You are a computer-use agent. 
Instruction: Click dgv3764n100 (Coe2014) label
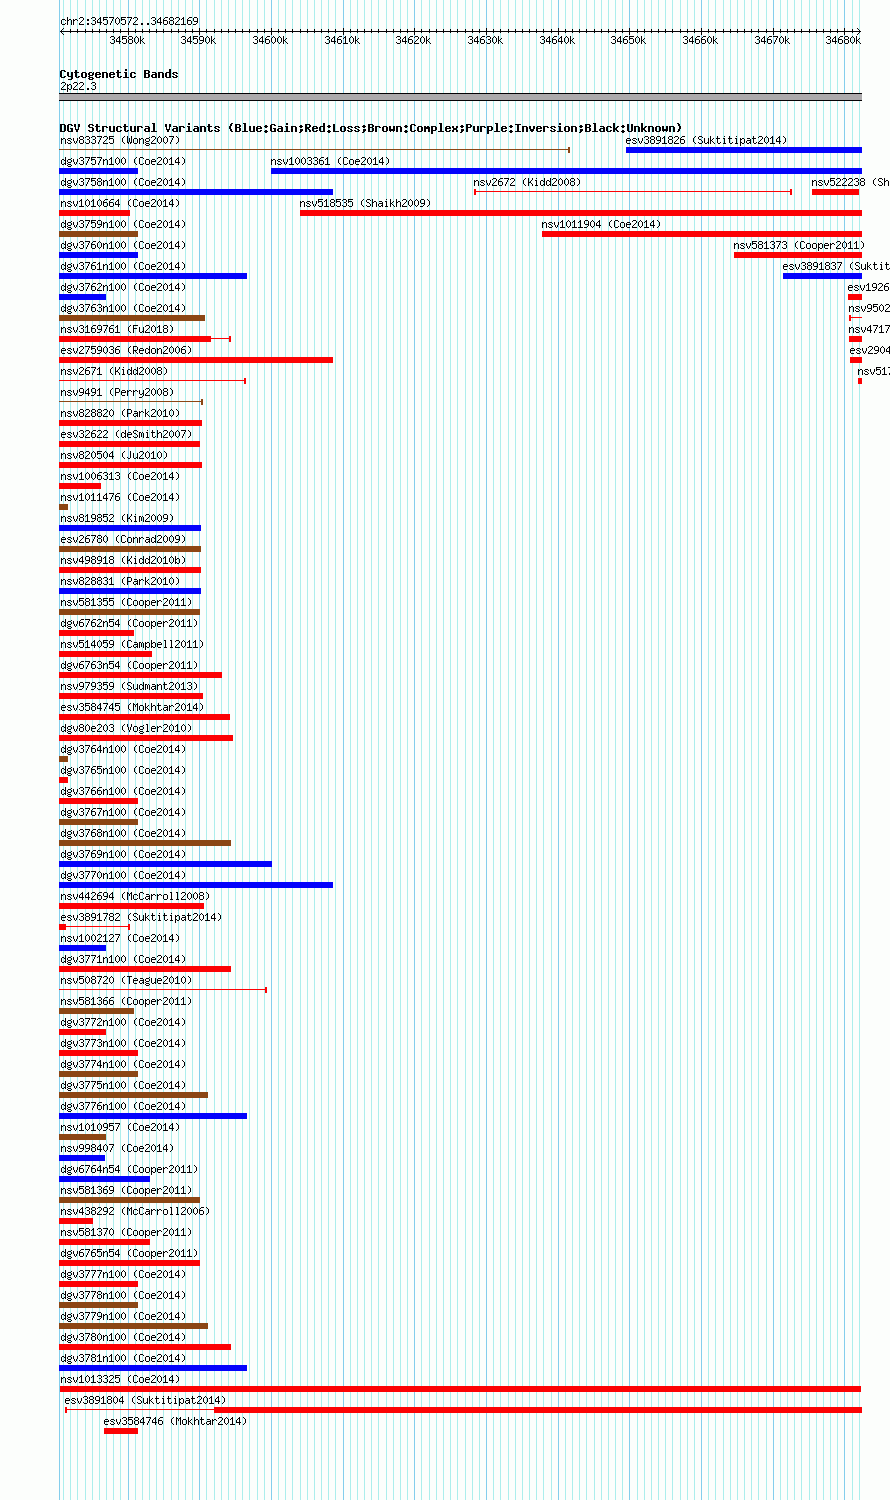pyautogui.click(x=123, y=749)
